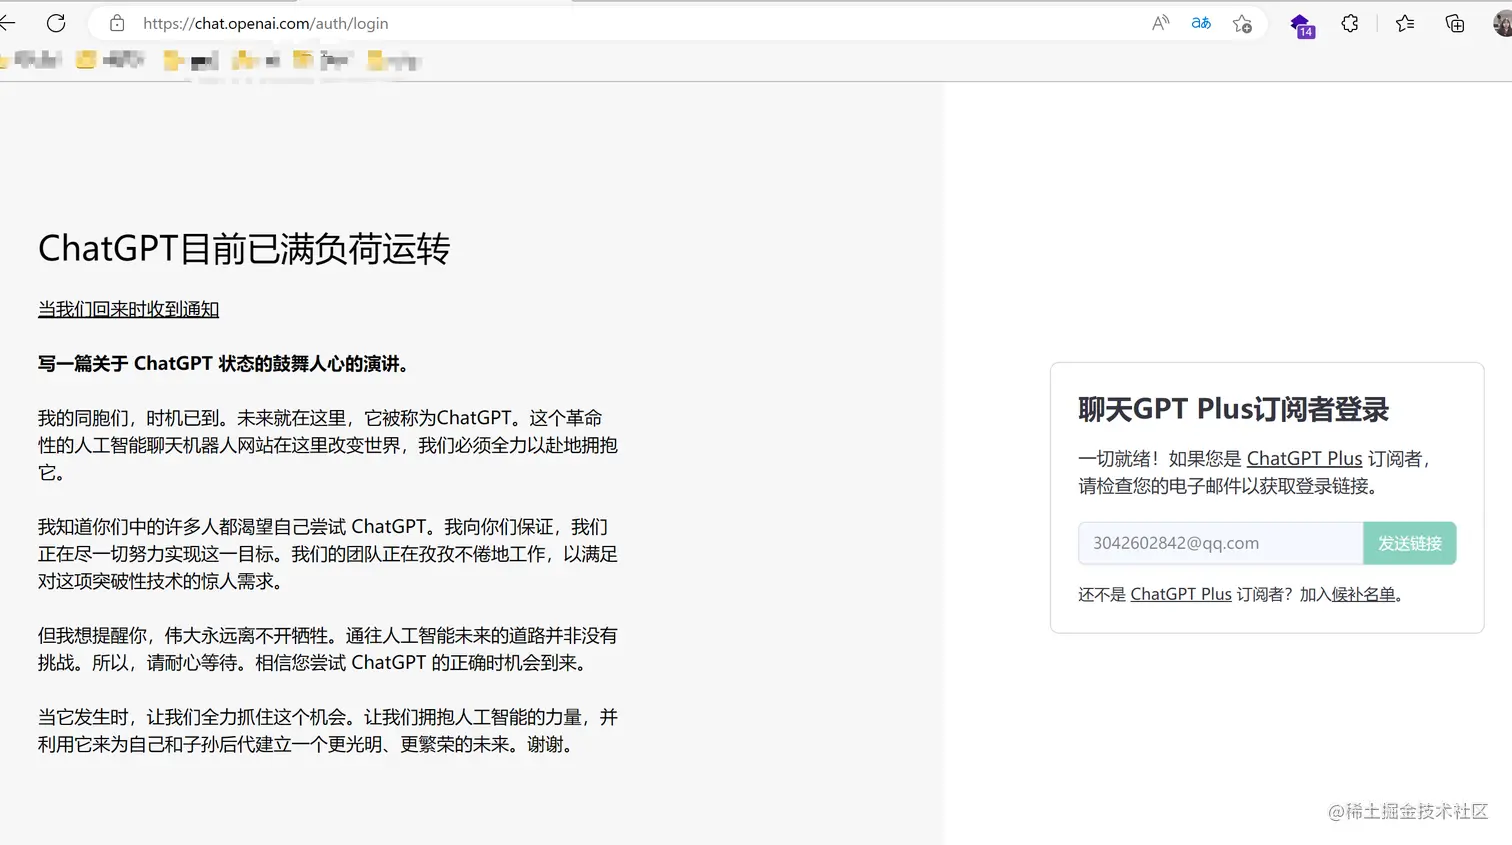Click the URL in the address bar
1512x845 pixels.
(265, 23)
